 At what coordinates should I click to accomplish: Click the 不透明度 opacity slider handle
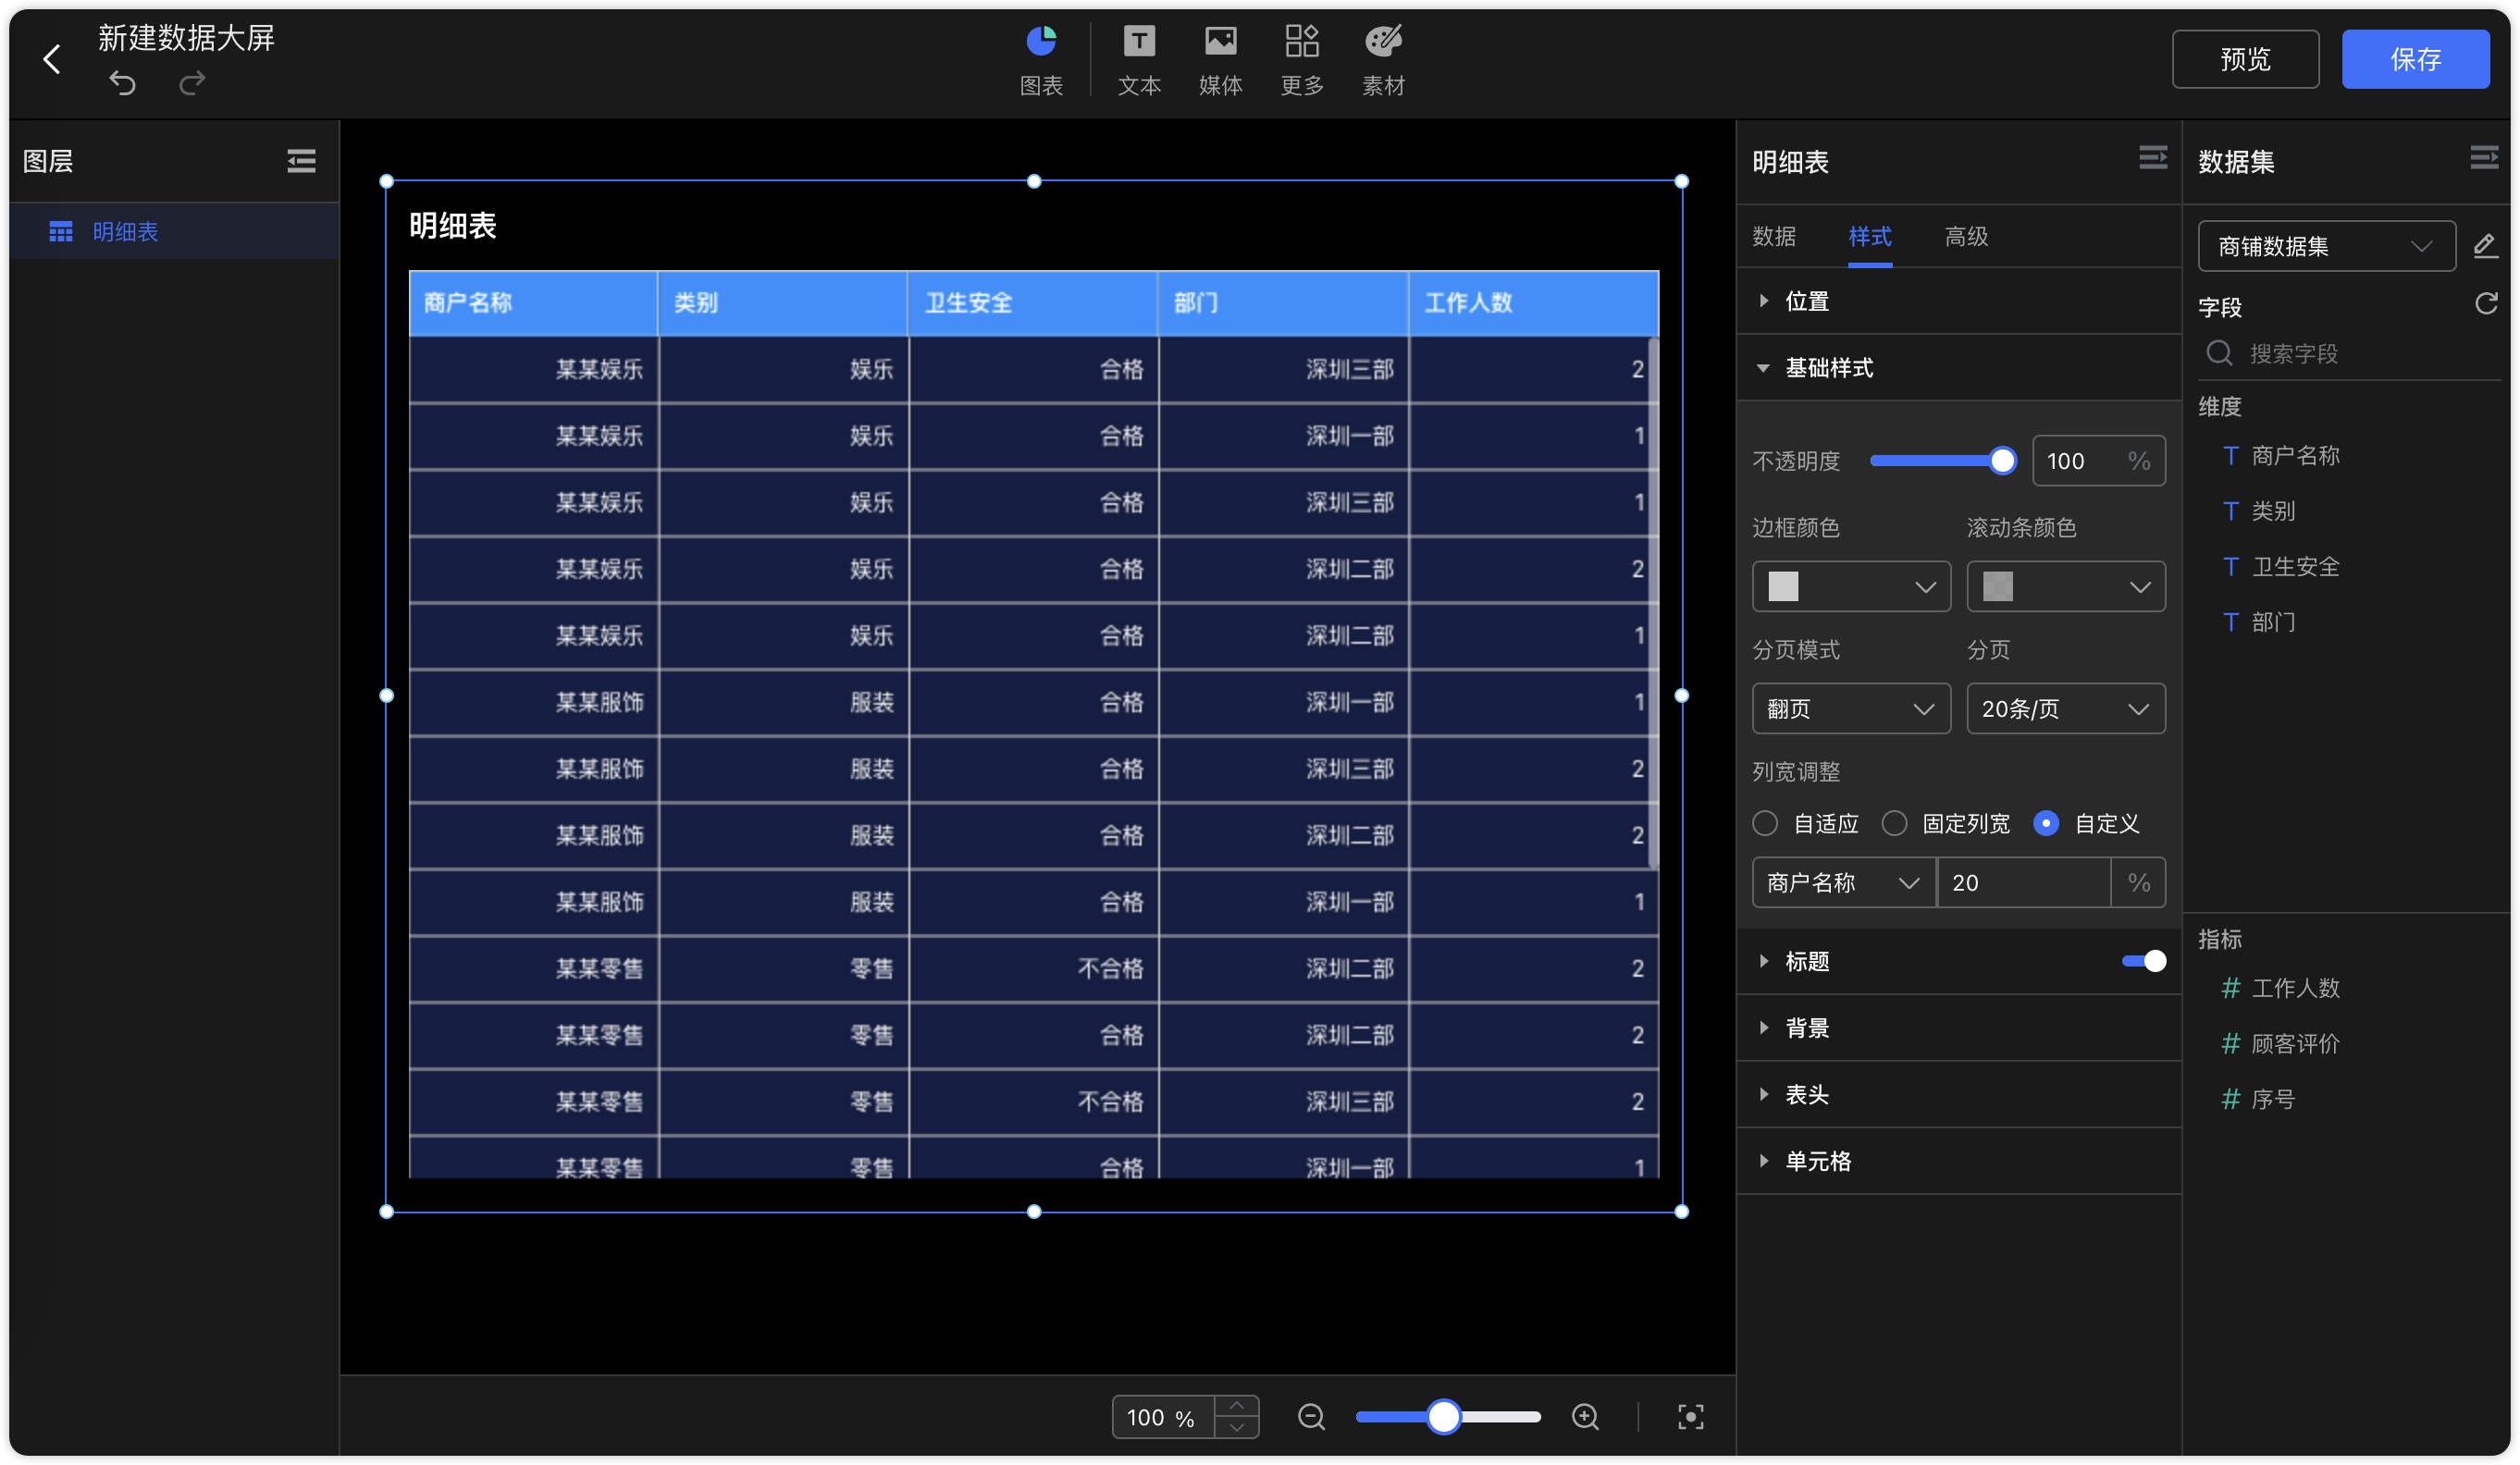point(2002,460)
